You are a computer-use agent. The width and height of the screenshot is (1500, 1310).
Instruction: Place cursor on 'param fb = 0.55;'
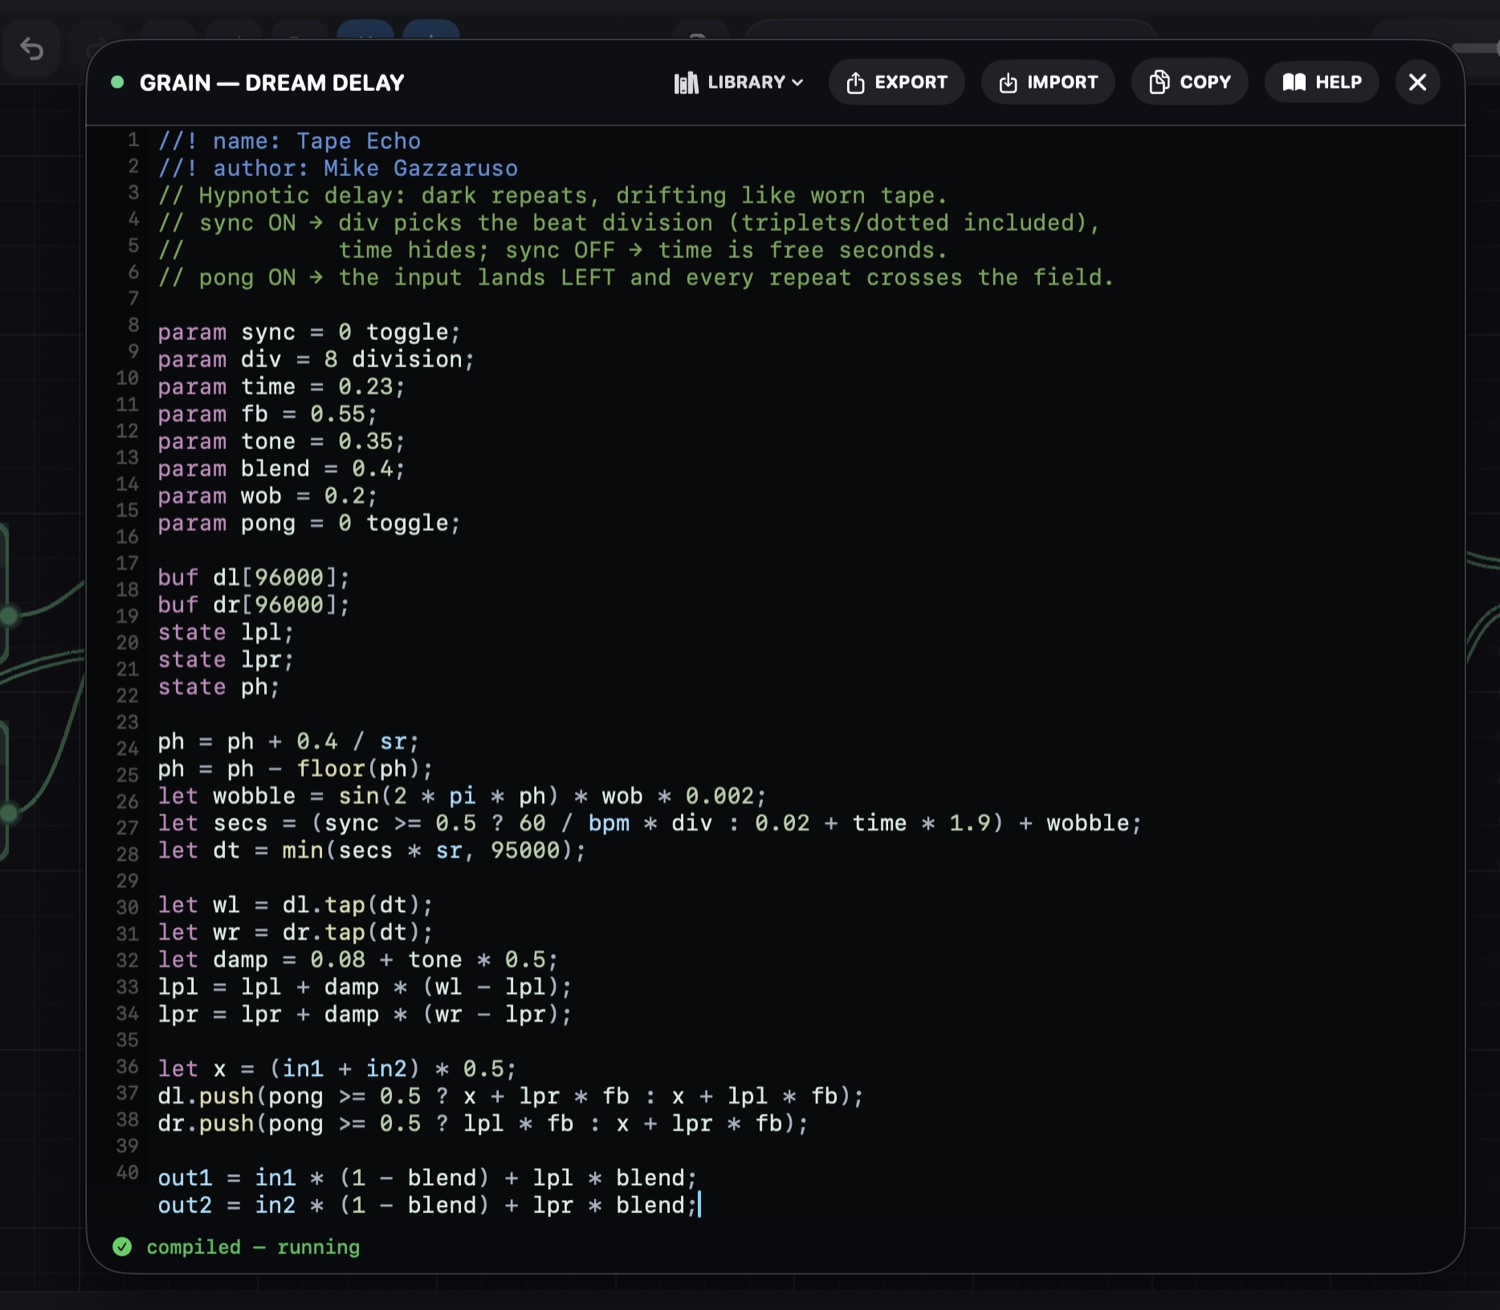pos(267,414)
